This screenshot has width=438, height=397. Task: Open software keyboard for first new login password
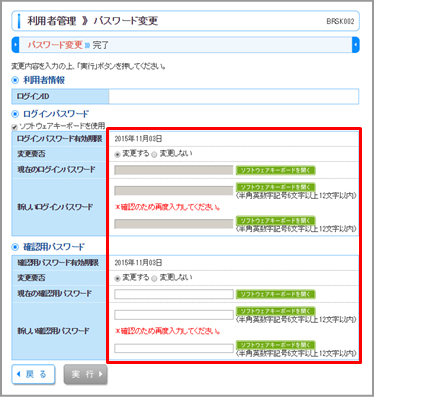pyautogui.click(x=276, y=187)
